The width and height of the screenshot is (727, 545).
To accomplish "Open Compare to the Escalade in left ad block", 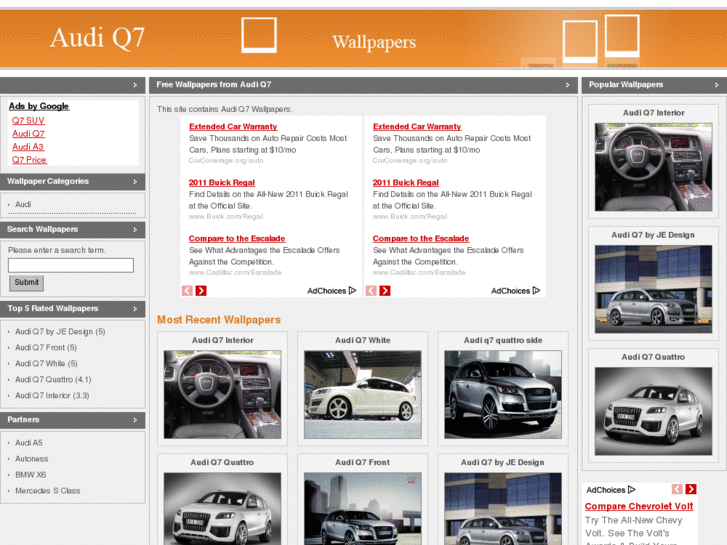I will tap(237, 238).
